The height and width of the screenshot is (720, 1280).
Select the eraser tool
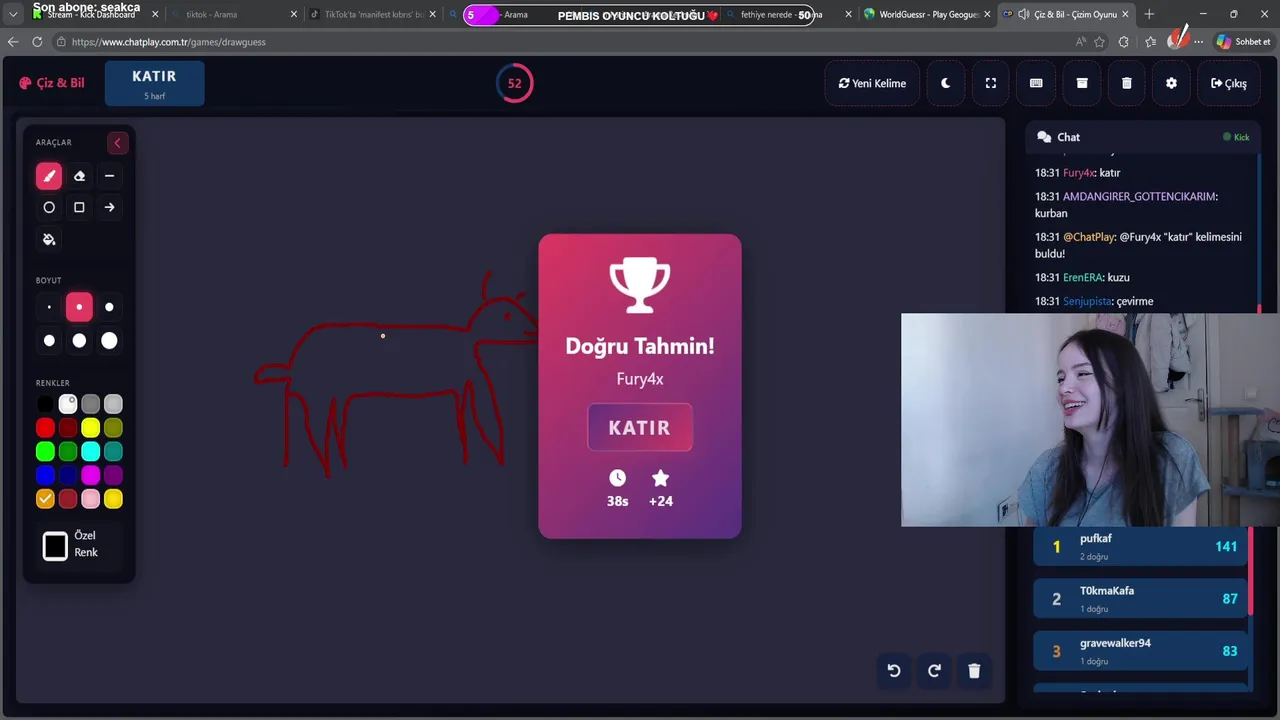(x=79, y=176)
